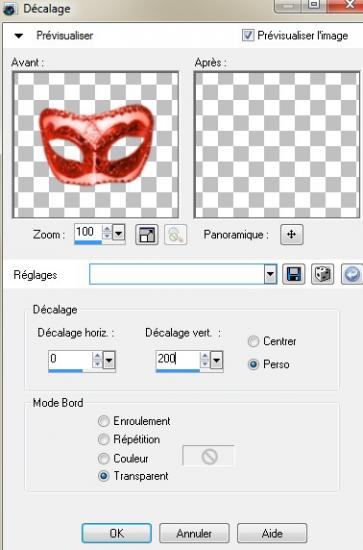This screenshot has width=363, height=550.
Task: Toggle the Prévisualiser l'image checkbox
Action: point(248,35)
